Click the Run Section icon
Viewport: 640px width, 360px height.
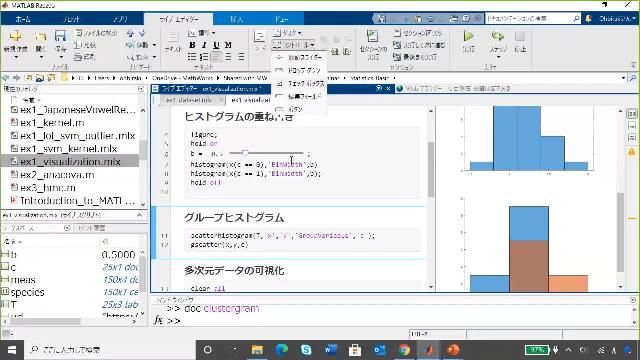tap(372, 36)
